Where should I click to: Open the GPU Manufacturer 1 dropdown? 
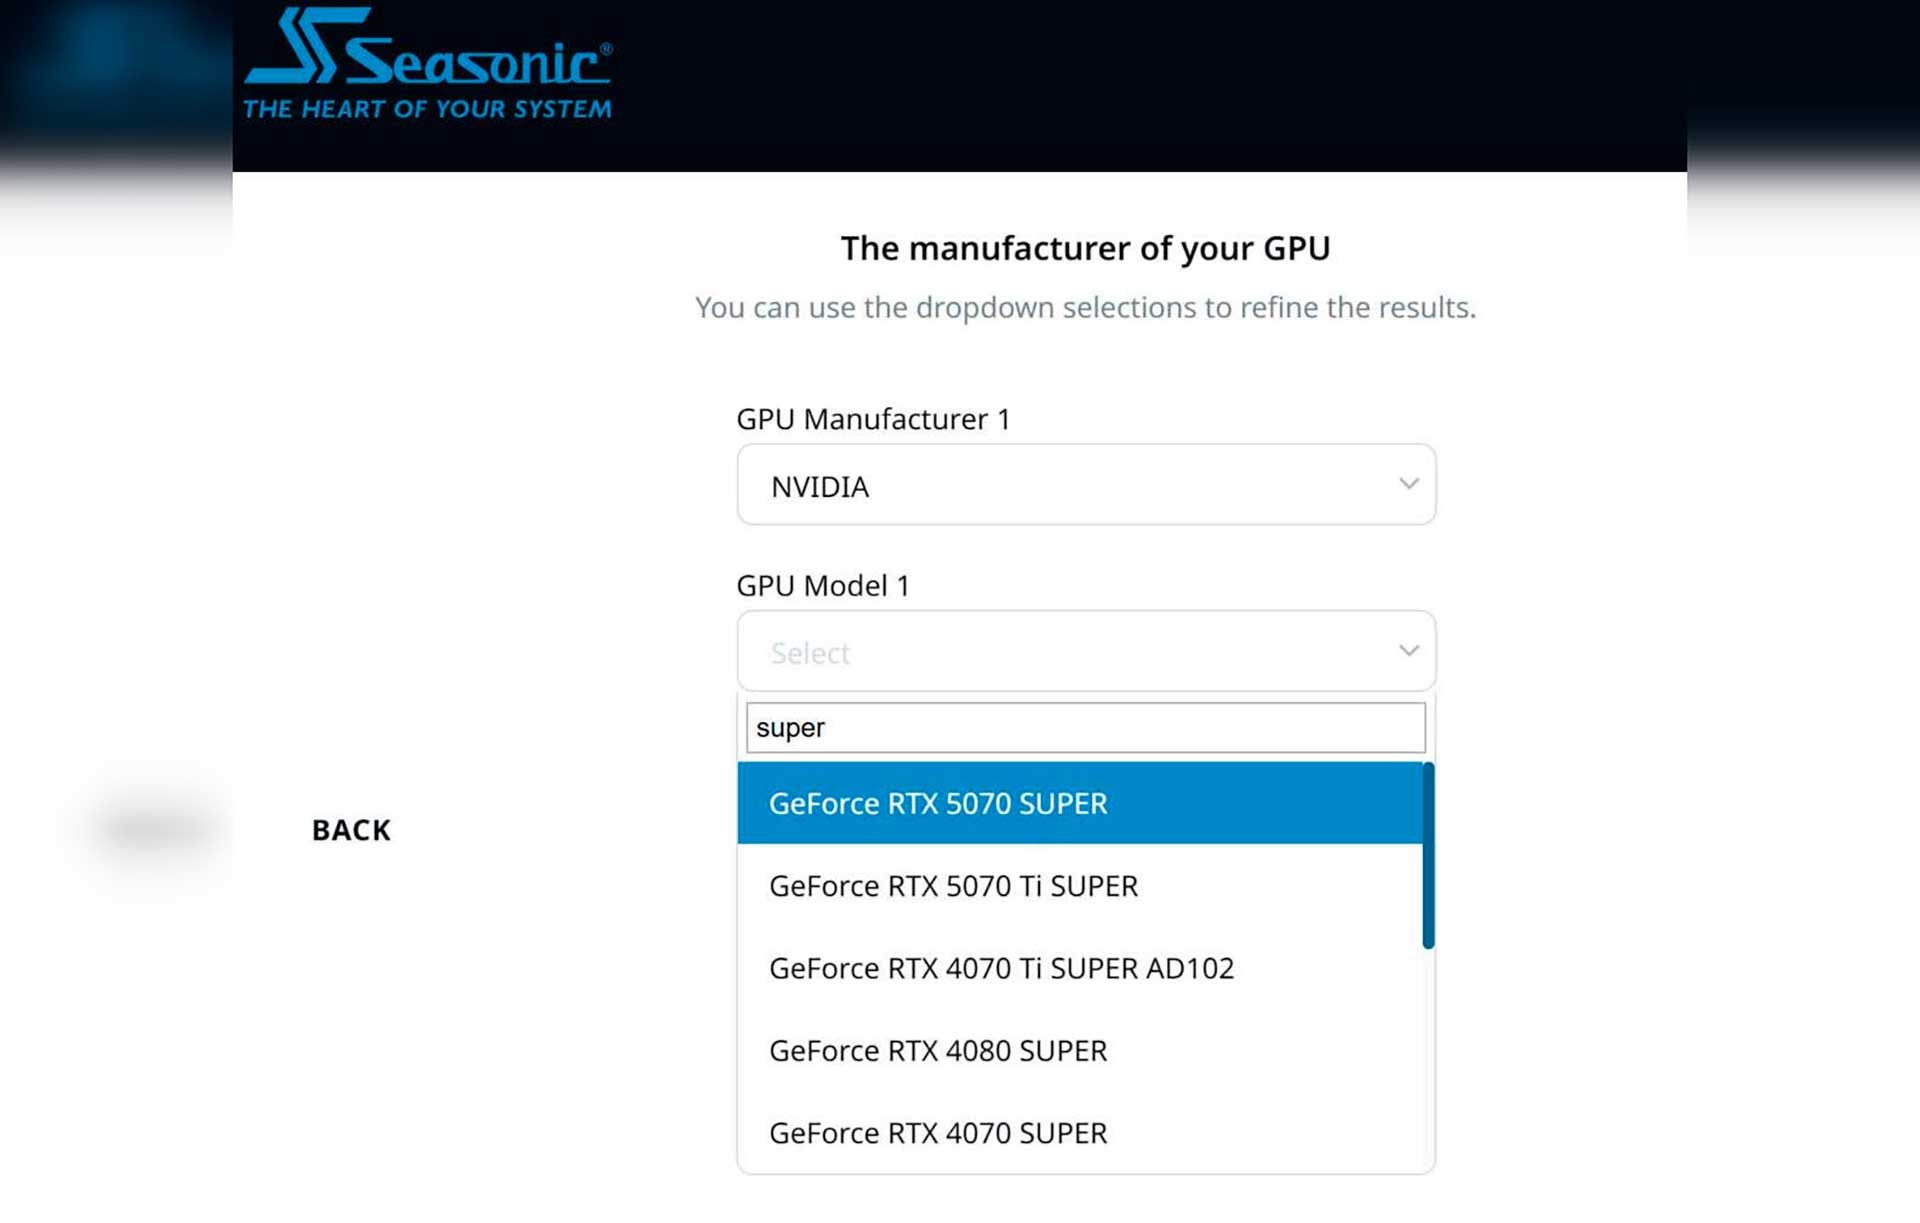1085,484
